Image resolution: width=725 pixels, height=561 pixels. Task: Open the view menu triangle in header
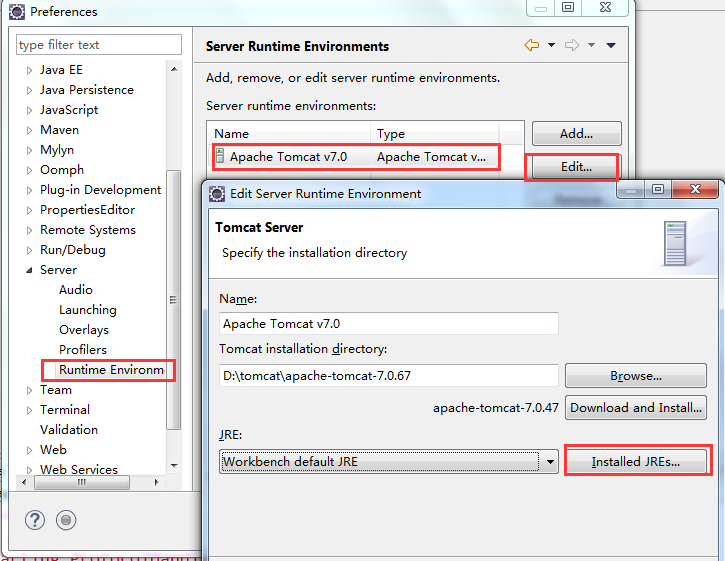pos(611,45)
